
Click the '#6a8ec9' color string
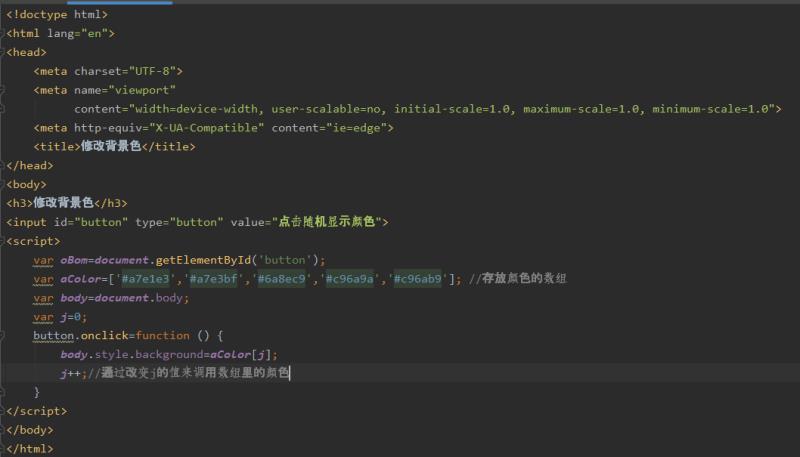point(281,279)
